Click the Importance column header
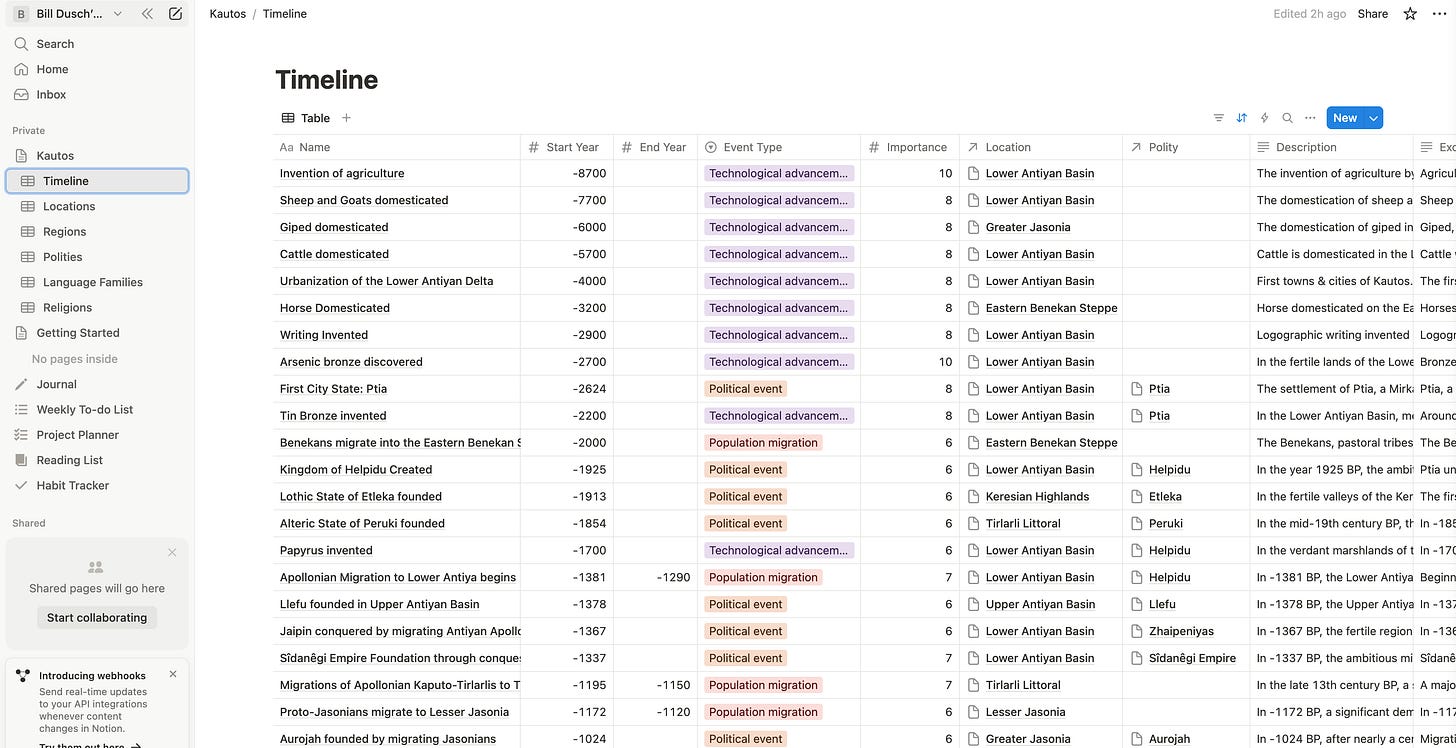 (910, 147)
